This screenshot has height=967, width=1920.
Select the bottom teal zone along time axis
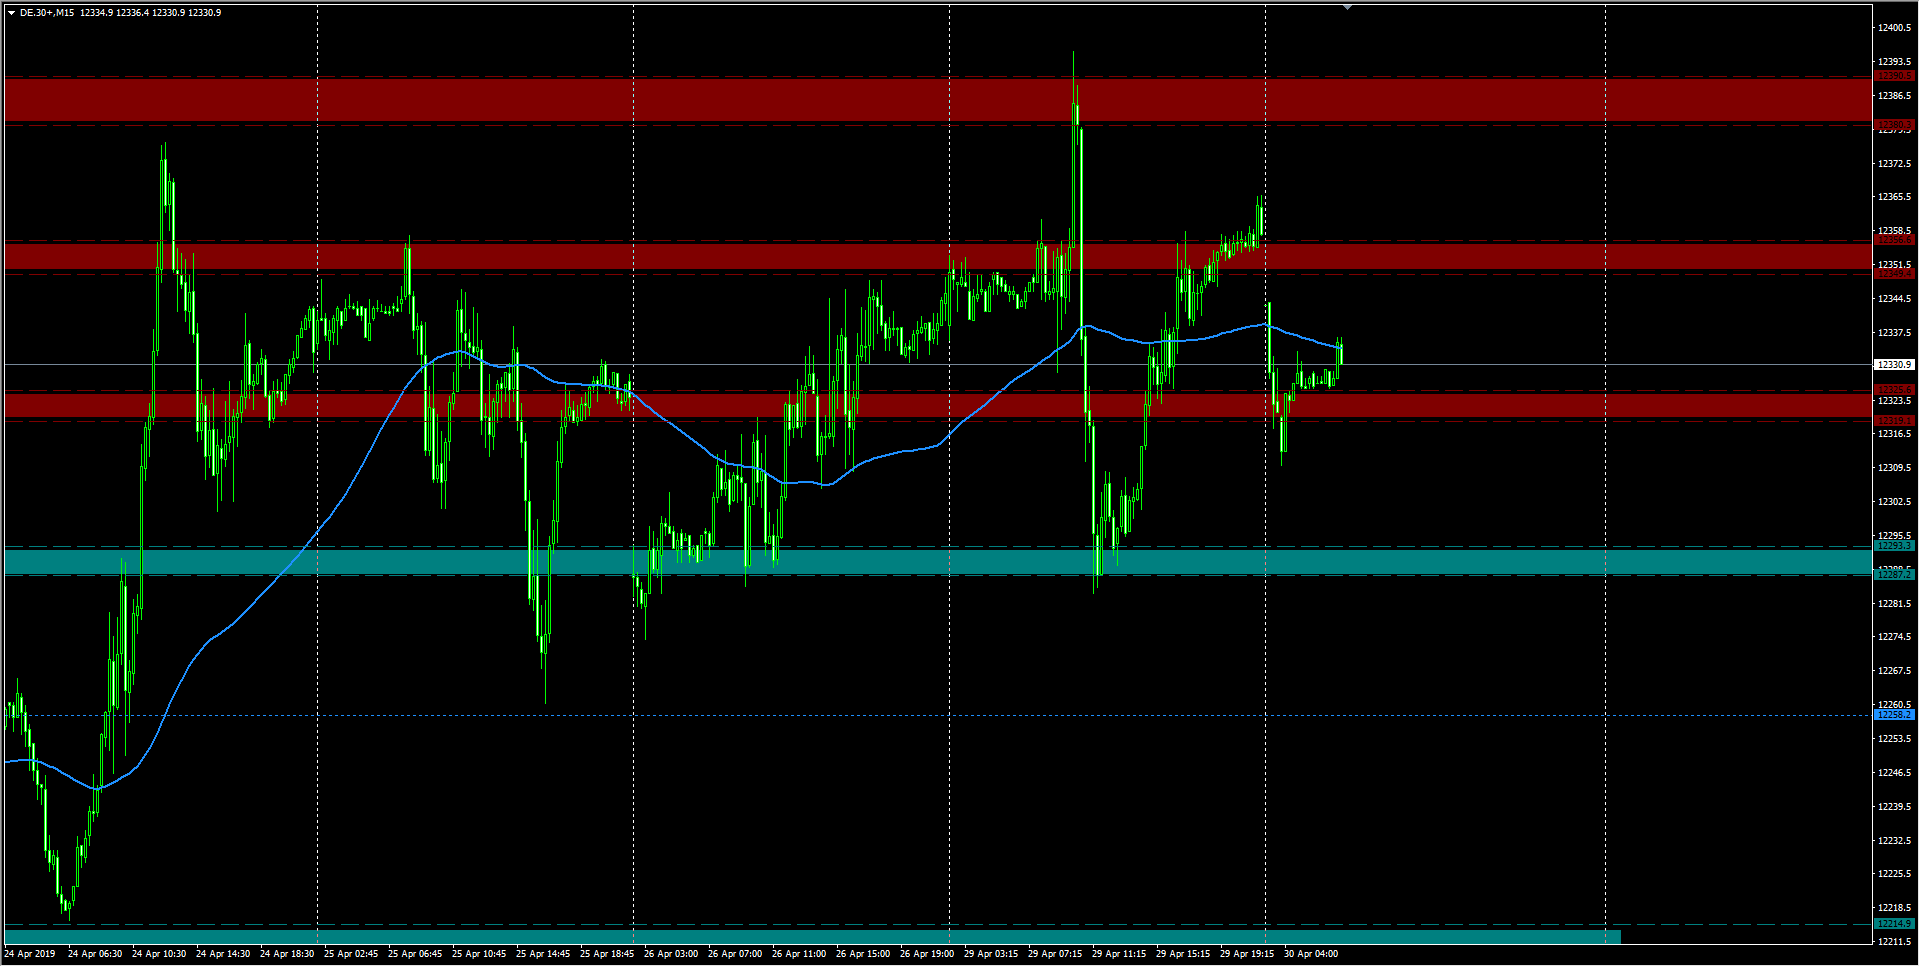(800, 937)
